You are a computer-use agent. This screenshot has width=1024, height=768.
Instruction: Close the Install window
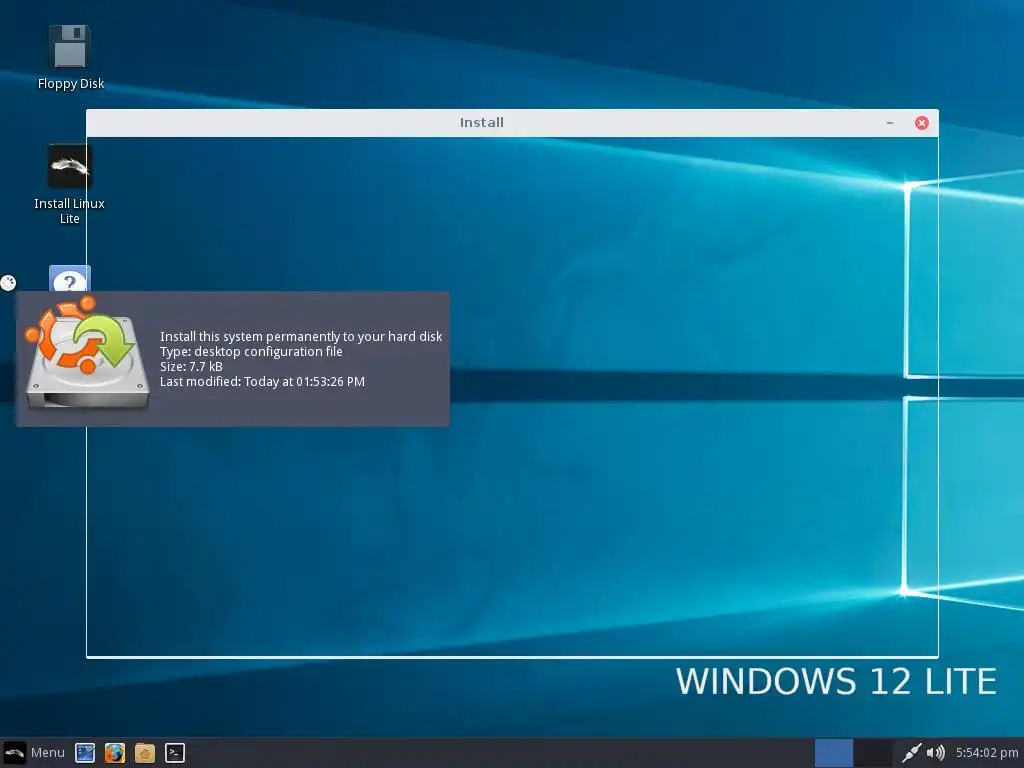pyautogui.click(x=921, y=123)
